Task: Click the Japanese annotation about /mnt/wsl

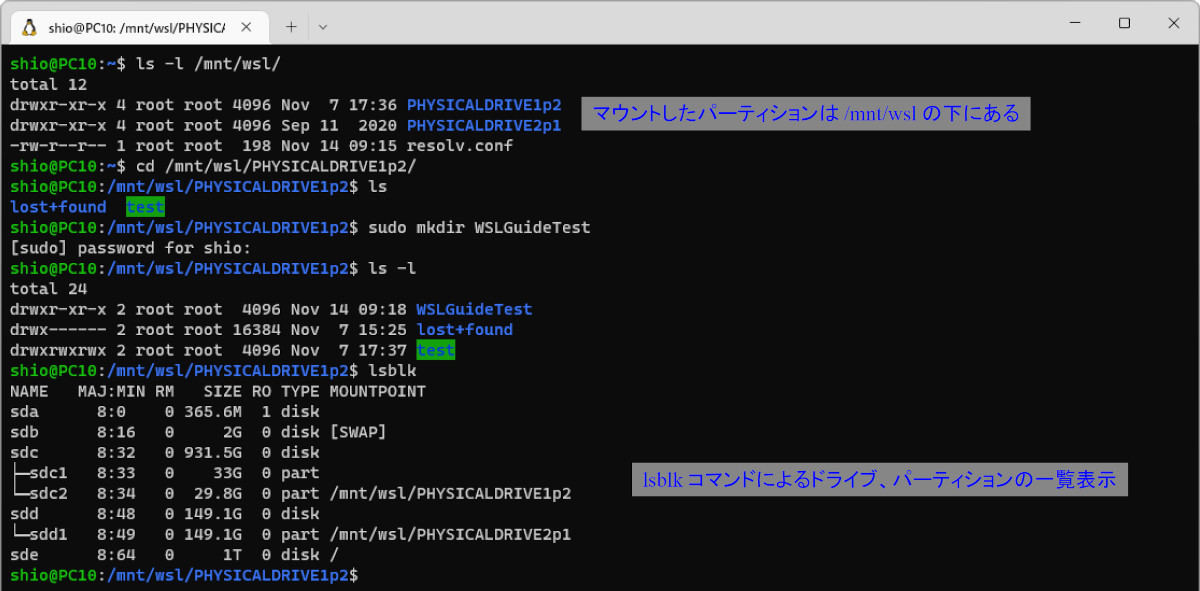Action: pyautogui.click(x=806, y=113)
